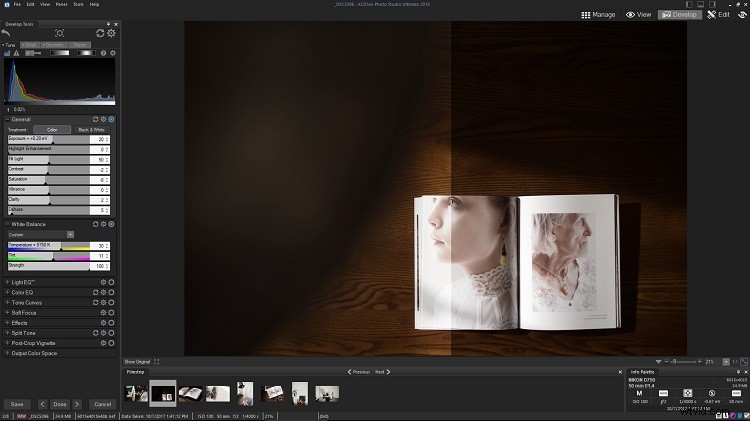Adjust the zoom slider
The height and width of the screenshot is (421, 750).
pos(683,362)
